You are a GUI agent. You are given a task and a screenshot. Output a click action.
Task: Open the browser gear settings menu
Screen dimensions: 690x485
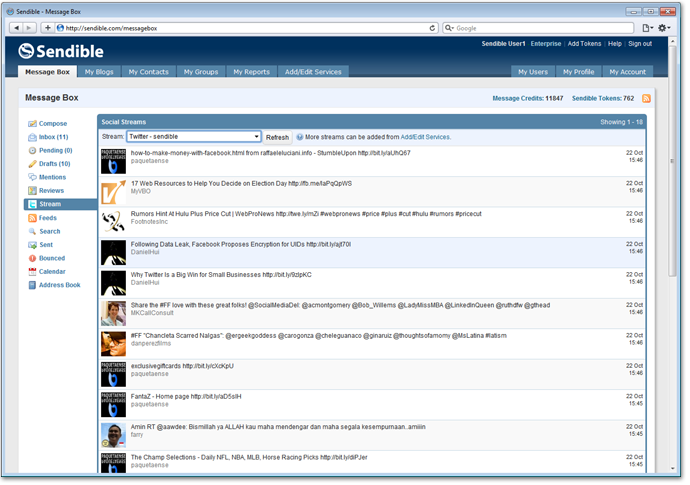point(664,28)
